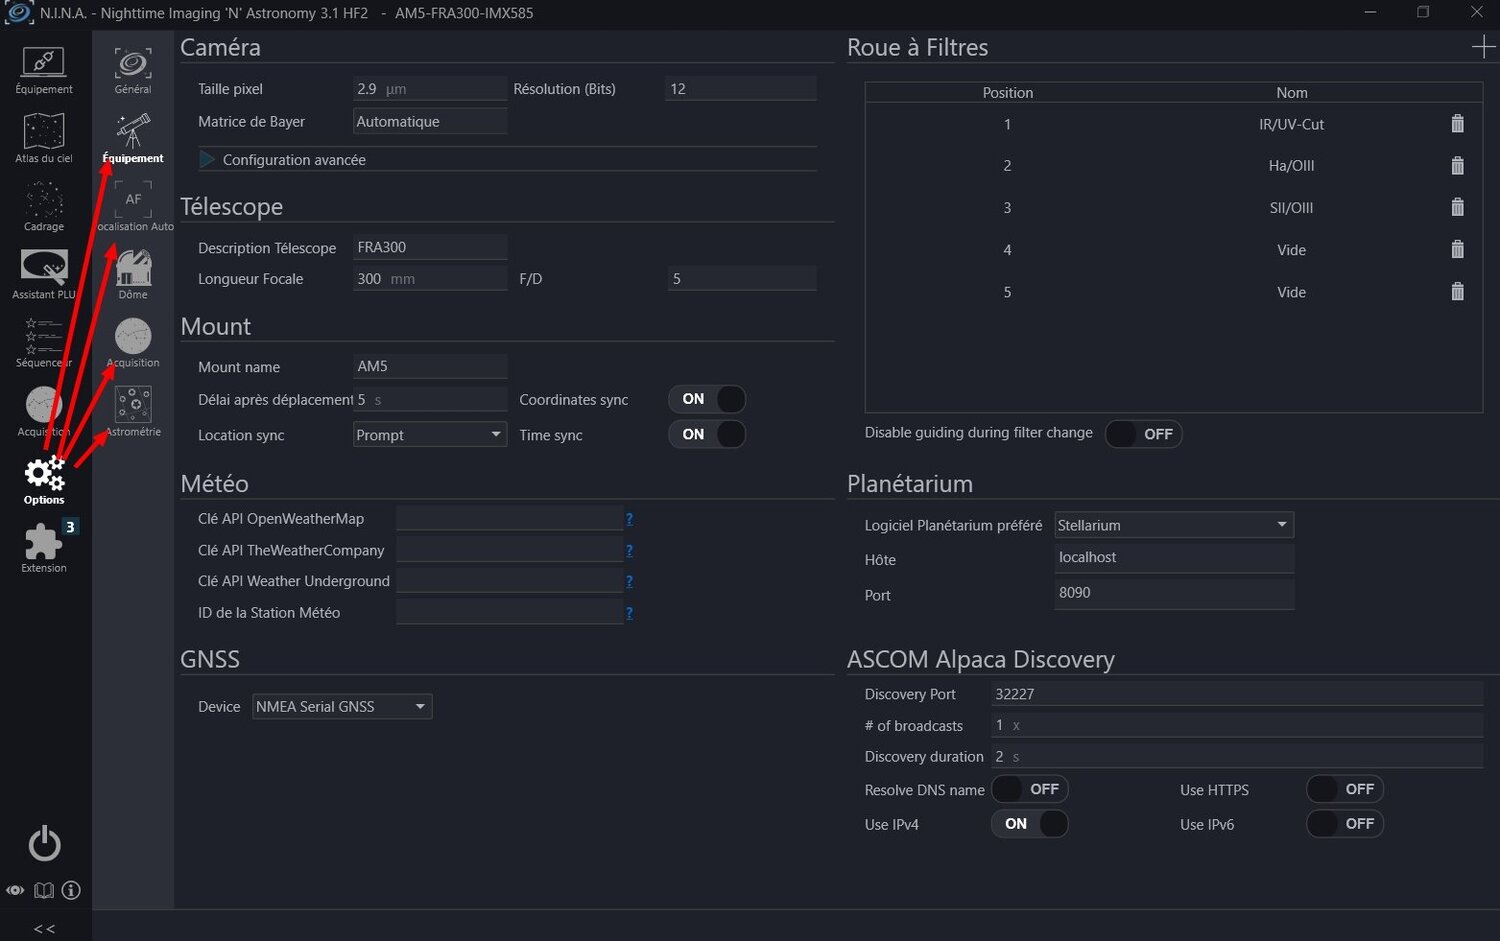Image resolution: width=1500 pixels, height=941 pixels.
Task: Delete the IR/UV-Cut filter entry
Action: (x=1457, y=124)
